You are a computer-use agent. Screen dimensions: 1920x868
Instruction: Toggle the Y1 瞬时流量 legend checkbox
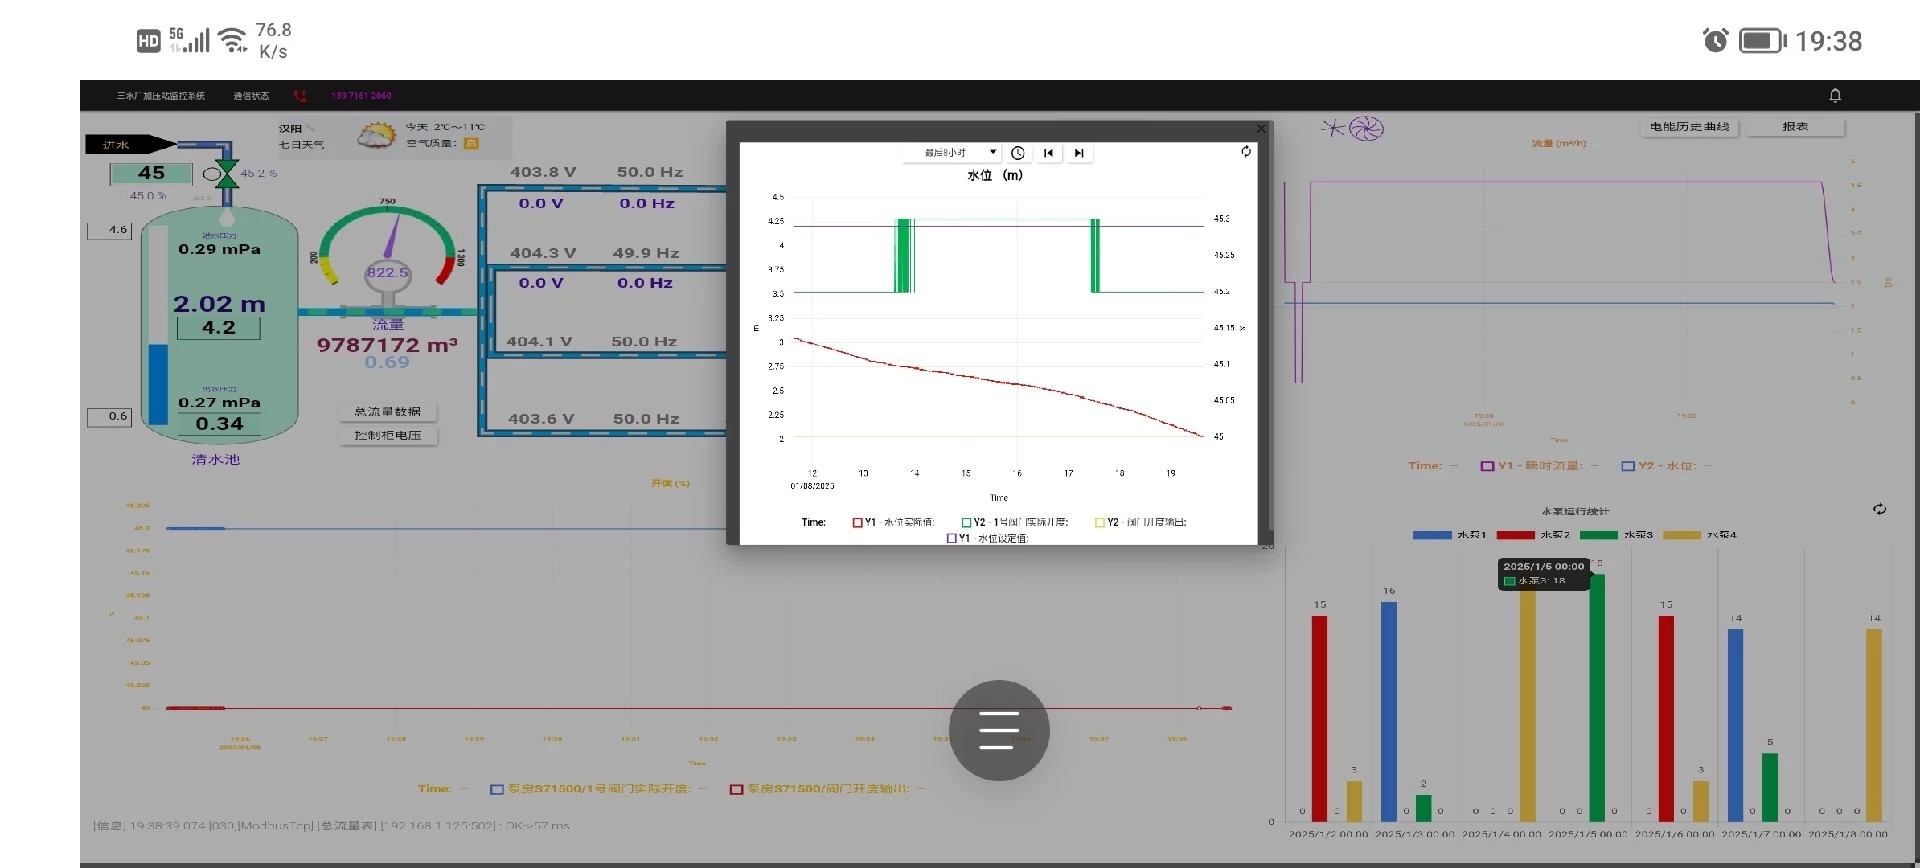tap(1488, 466)
